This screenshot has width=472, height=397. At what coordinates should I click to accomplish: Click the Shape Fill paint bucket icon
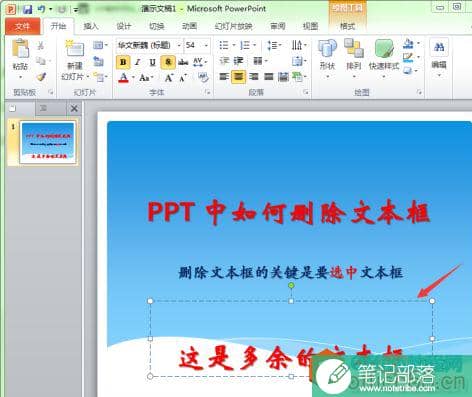(409, 44)
